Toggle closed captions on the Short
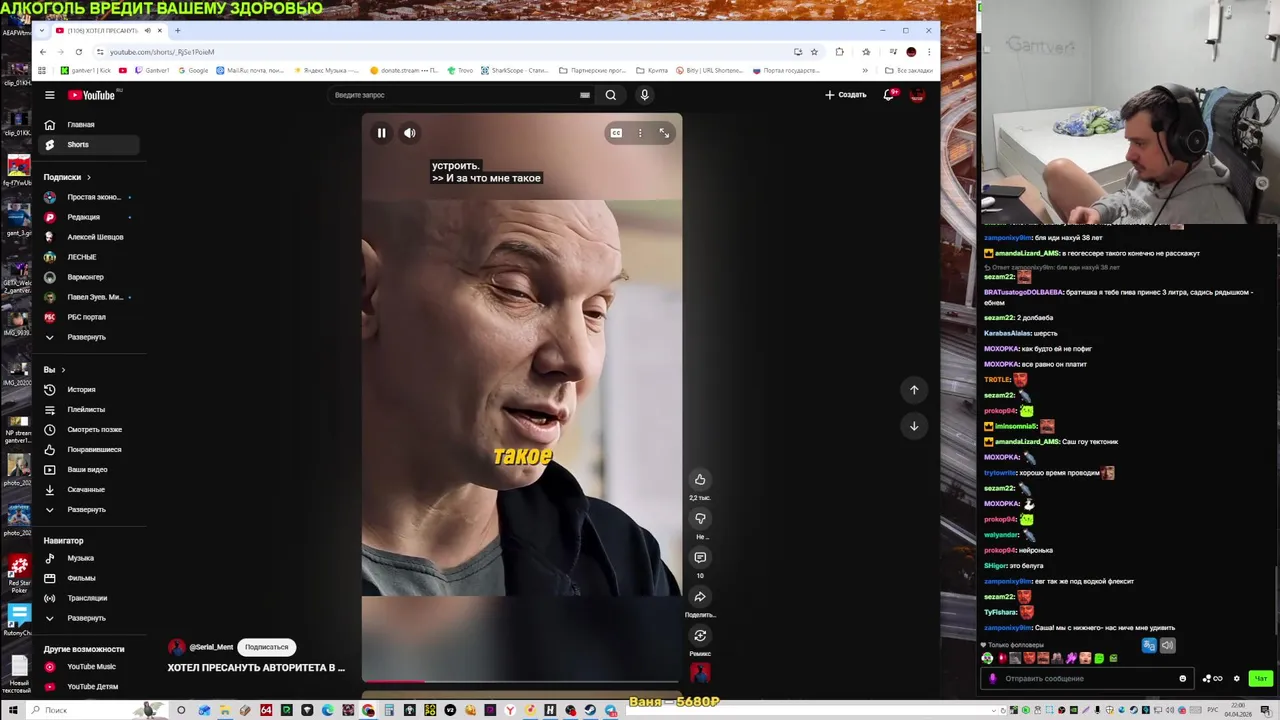This screenshot has width=1280, height=720. (x=616, y=133)
